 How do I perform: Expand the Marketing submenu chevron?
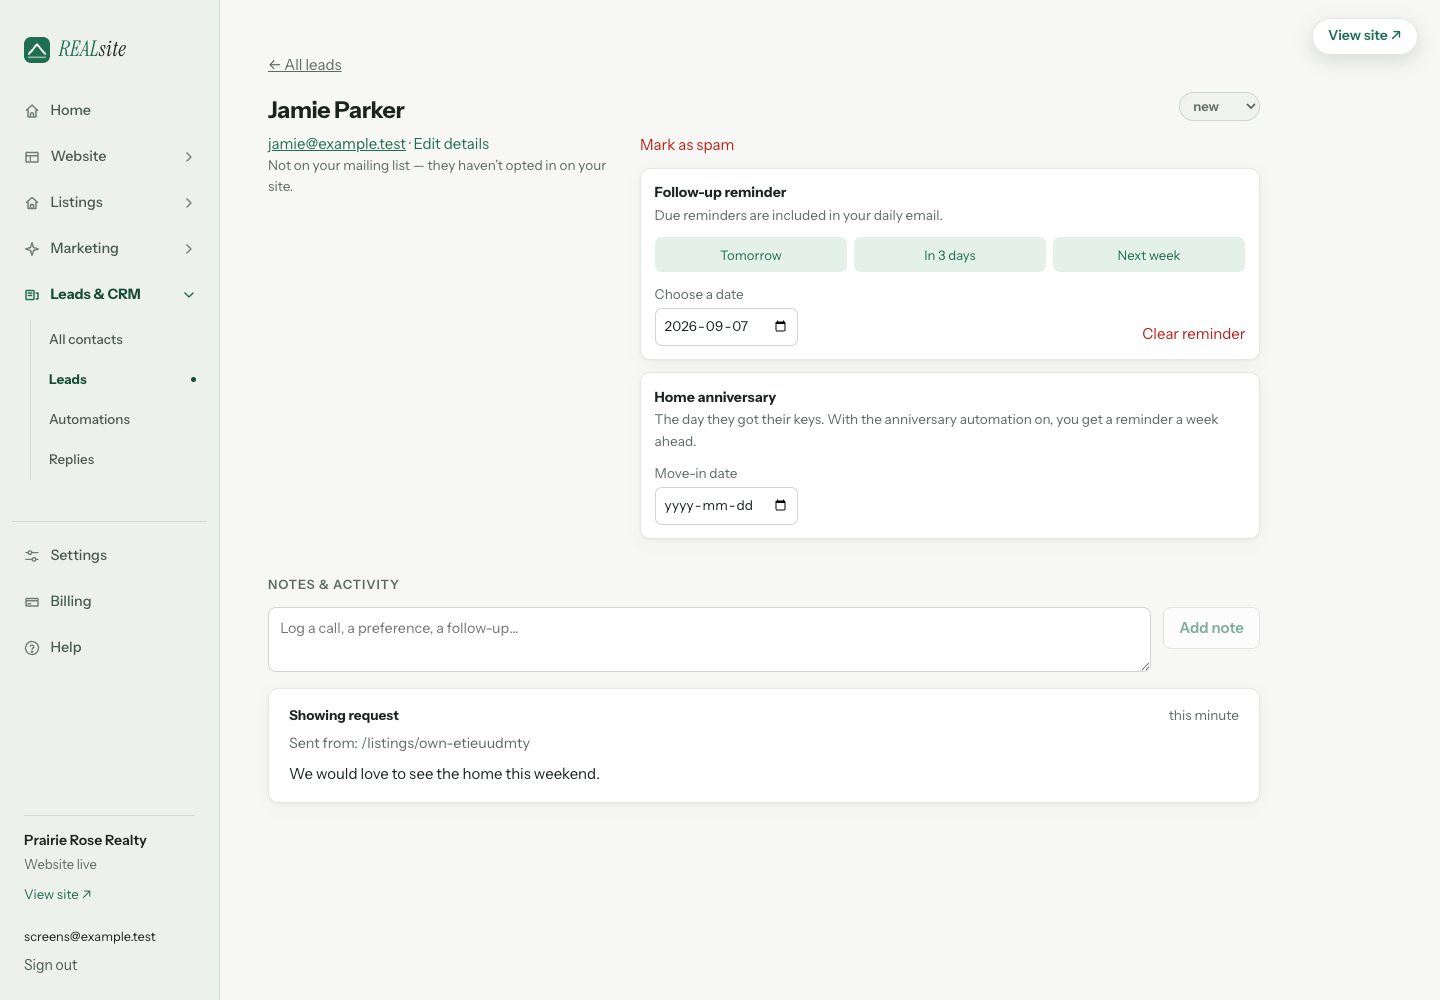tap(189, 249)
